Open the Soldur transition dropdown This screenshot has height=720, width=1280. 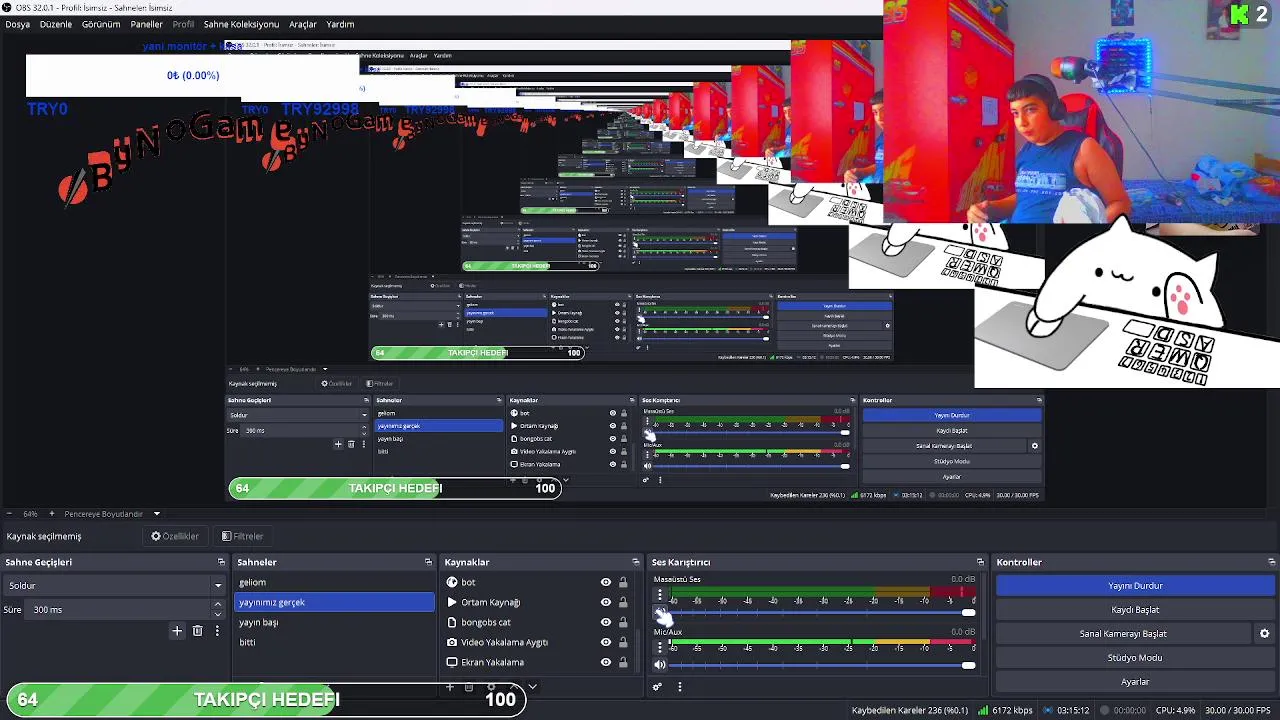pyautogui.click(x=115, y=585)
